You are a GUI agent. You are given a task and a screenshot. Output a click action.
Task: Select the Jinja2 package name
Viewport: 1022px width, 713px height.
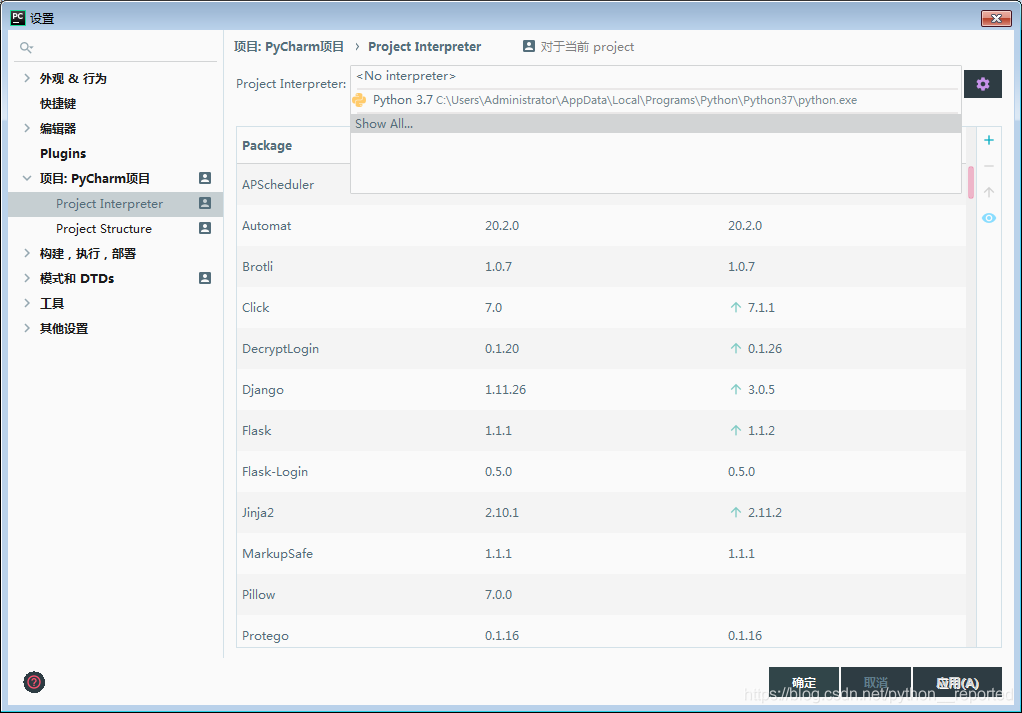click(258, 513)
